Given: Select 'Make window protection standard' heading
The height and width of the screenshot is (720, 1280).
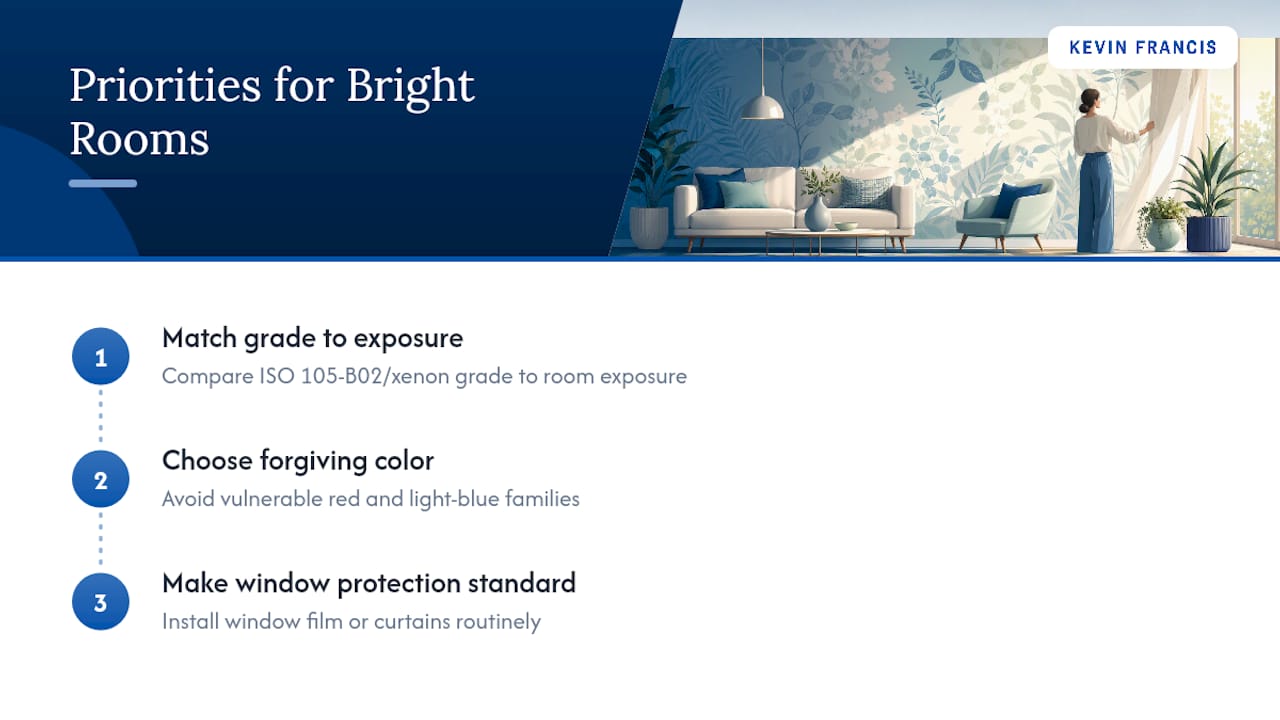Looking at the screenshot, I should [369, 583].
